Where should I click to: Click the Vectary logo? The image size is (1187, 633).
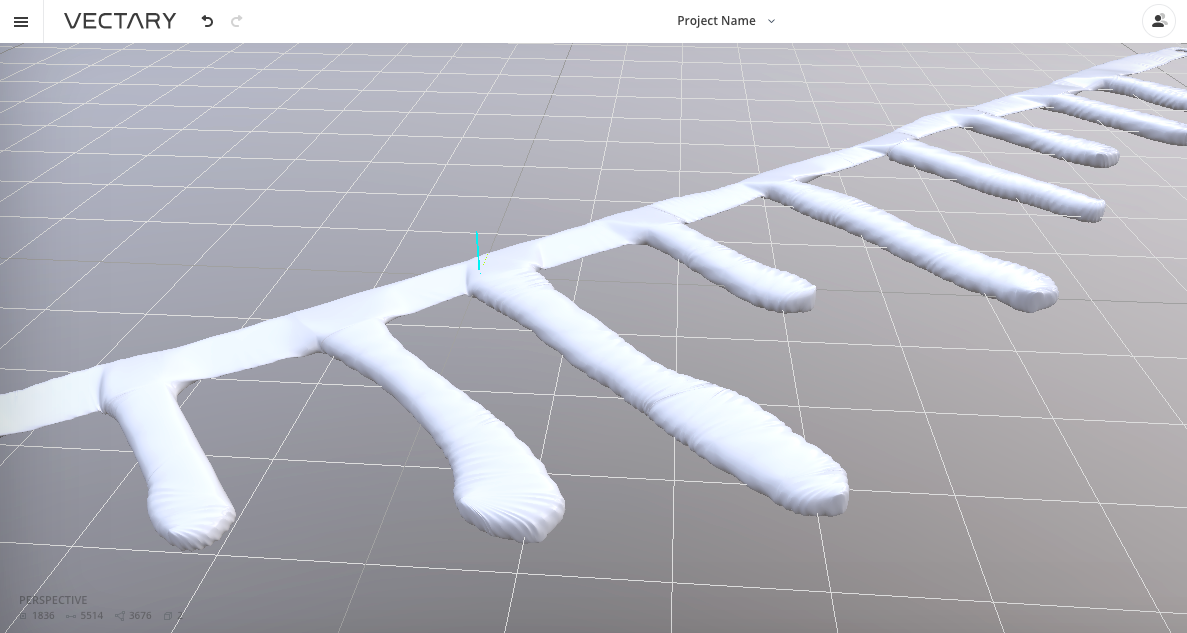[x=120, y=21]
